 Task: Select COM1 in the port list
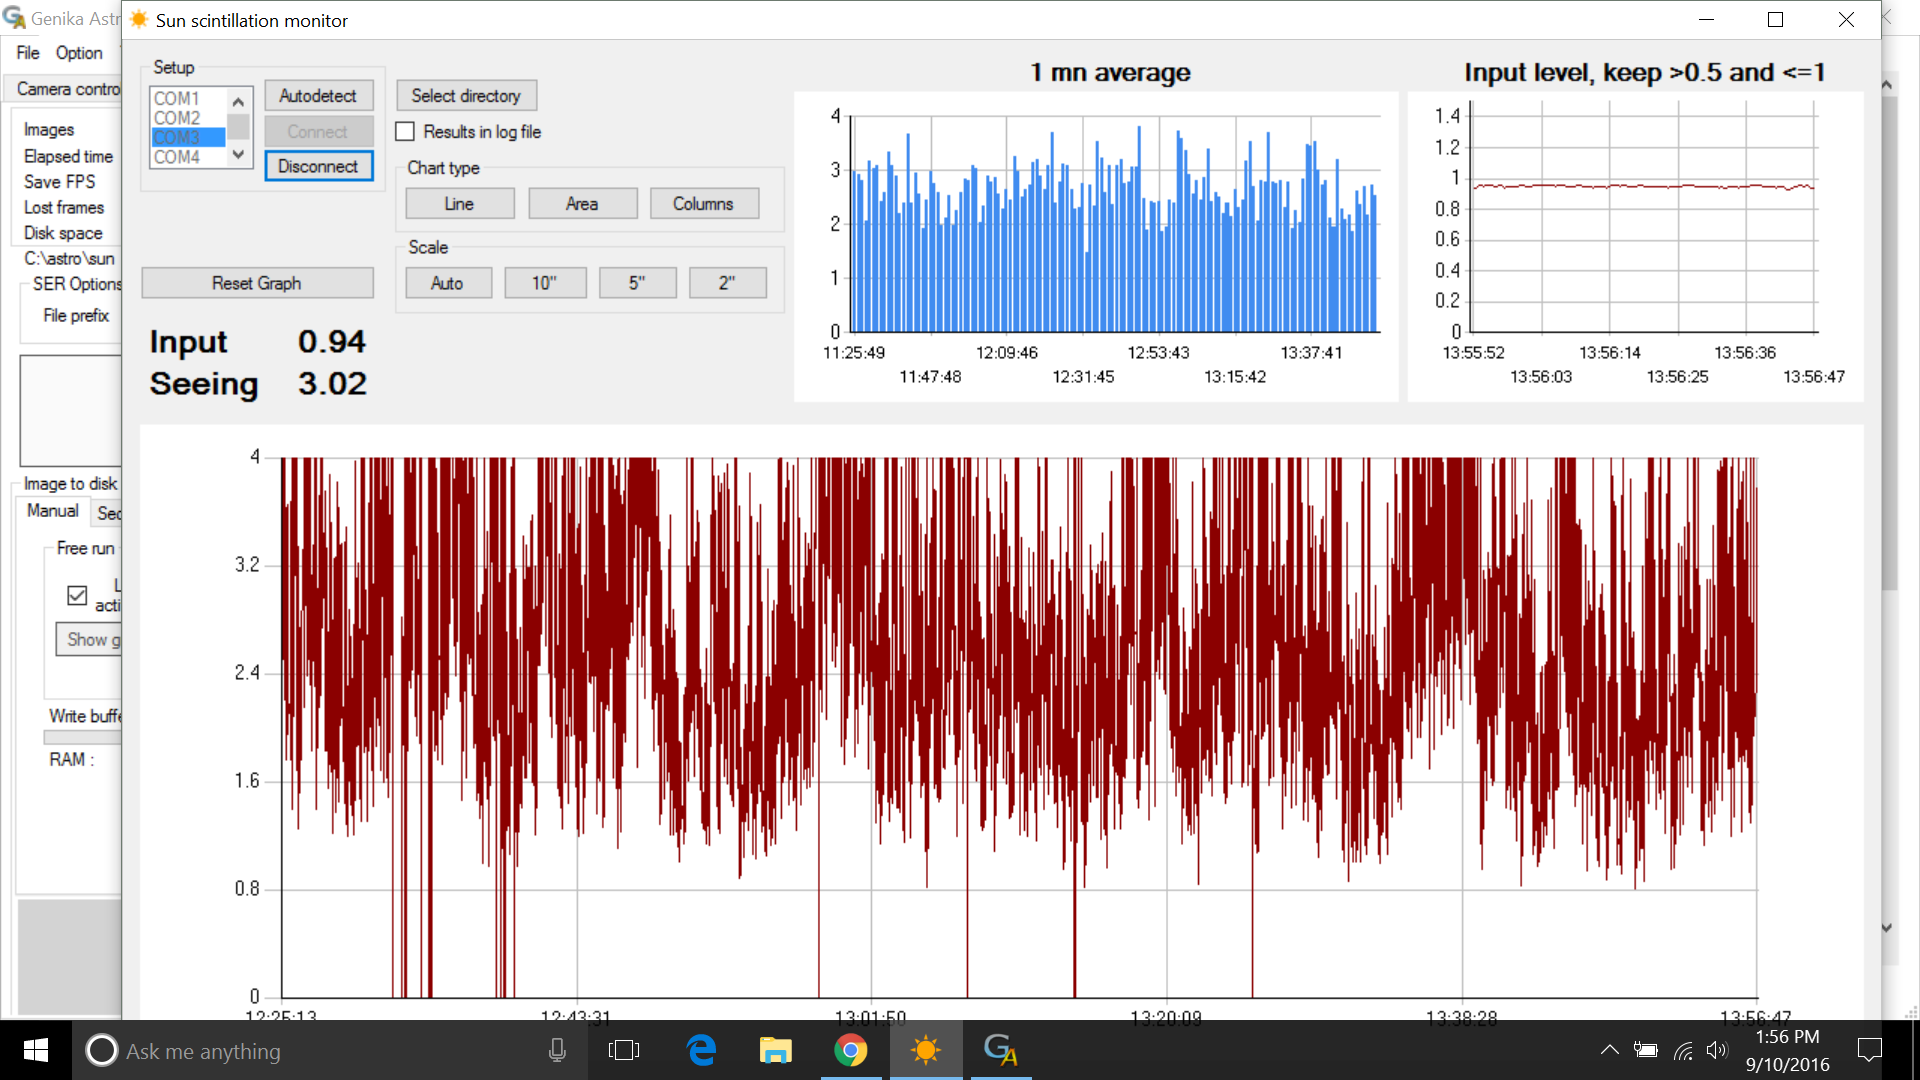click(187, 98)
